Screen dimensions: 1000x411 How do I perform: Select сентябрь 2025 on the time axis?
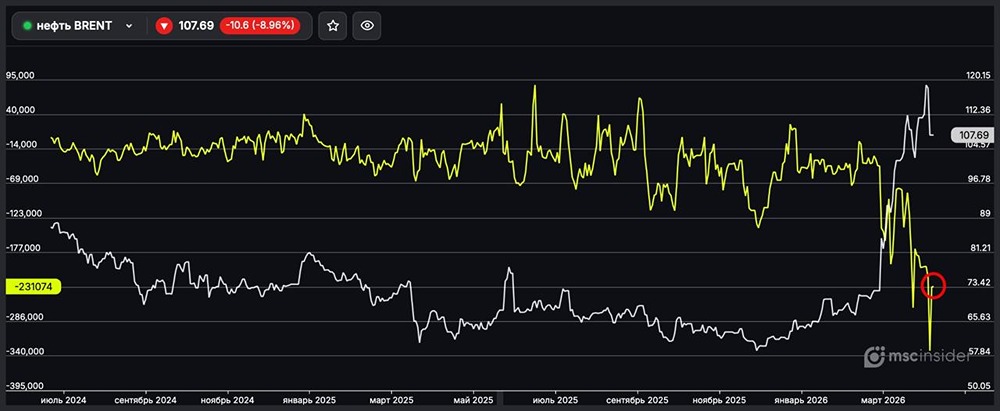point(639,399)
